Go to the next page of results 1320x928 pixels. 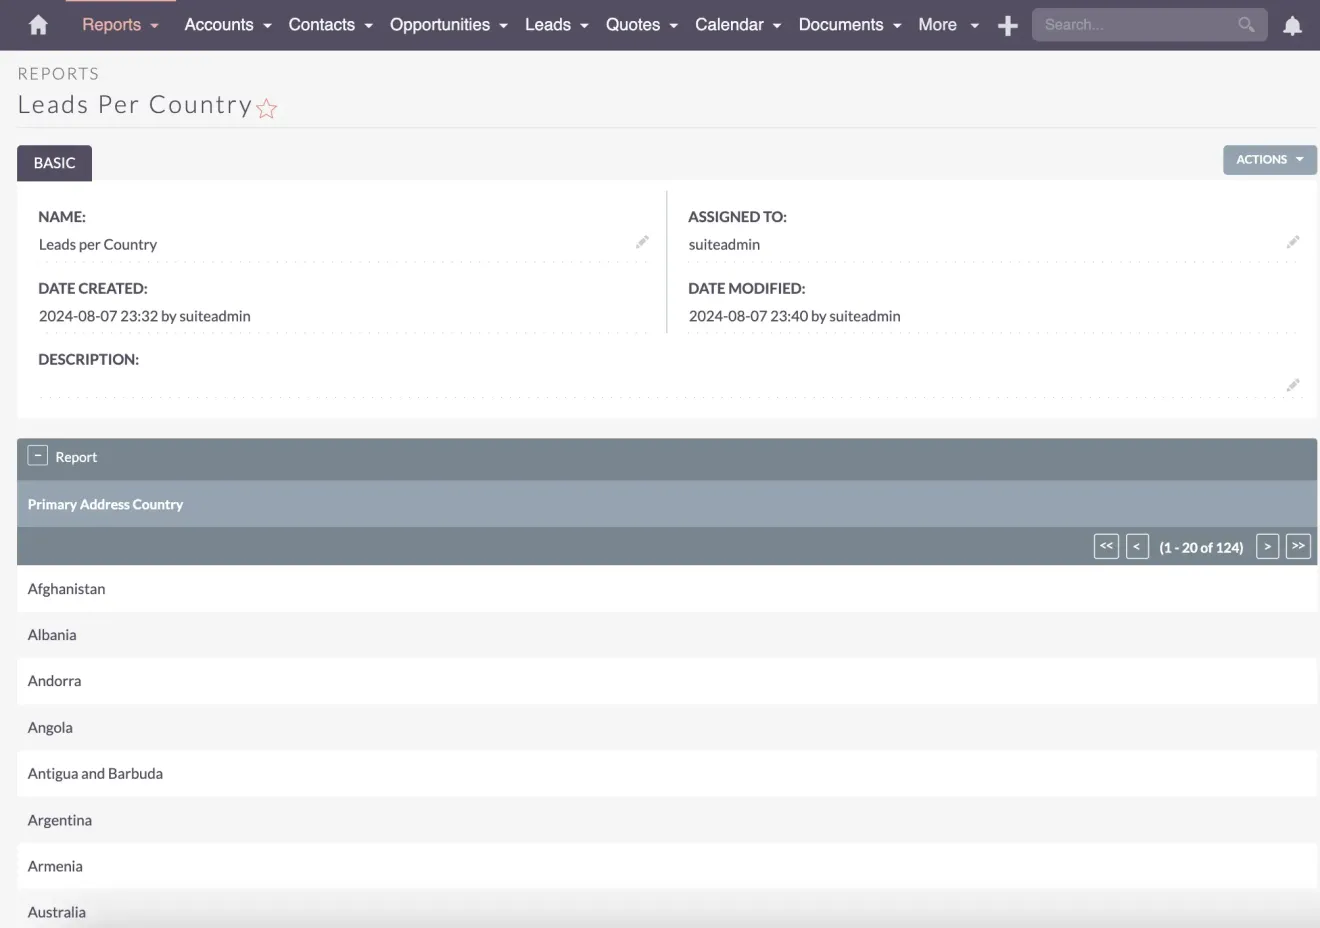coord(1267,546)
